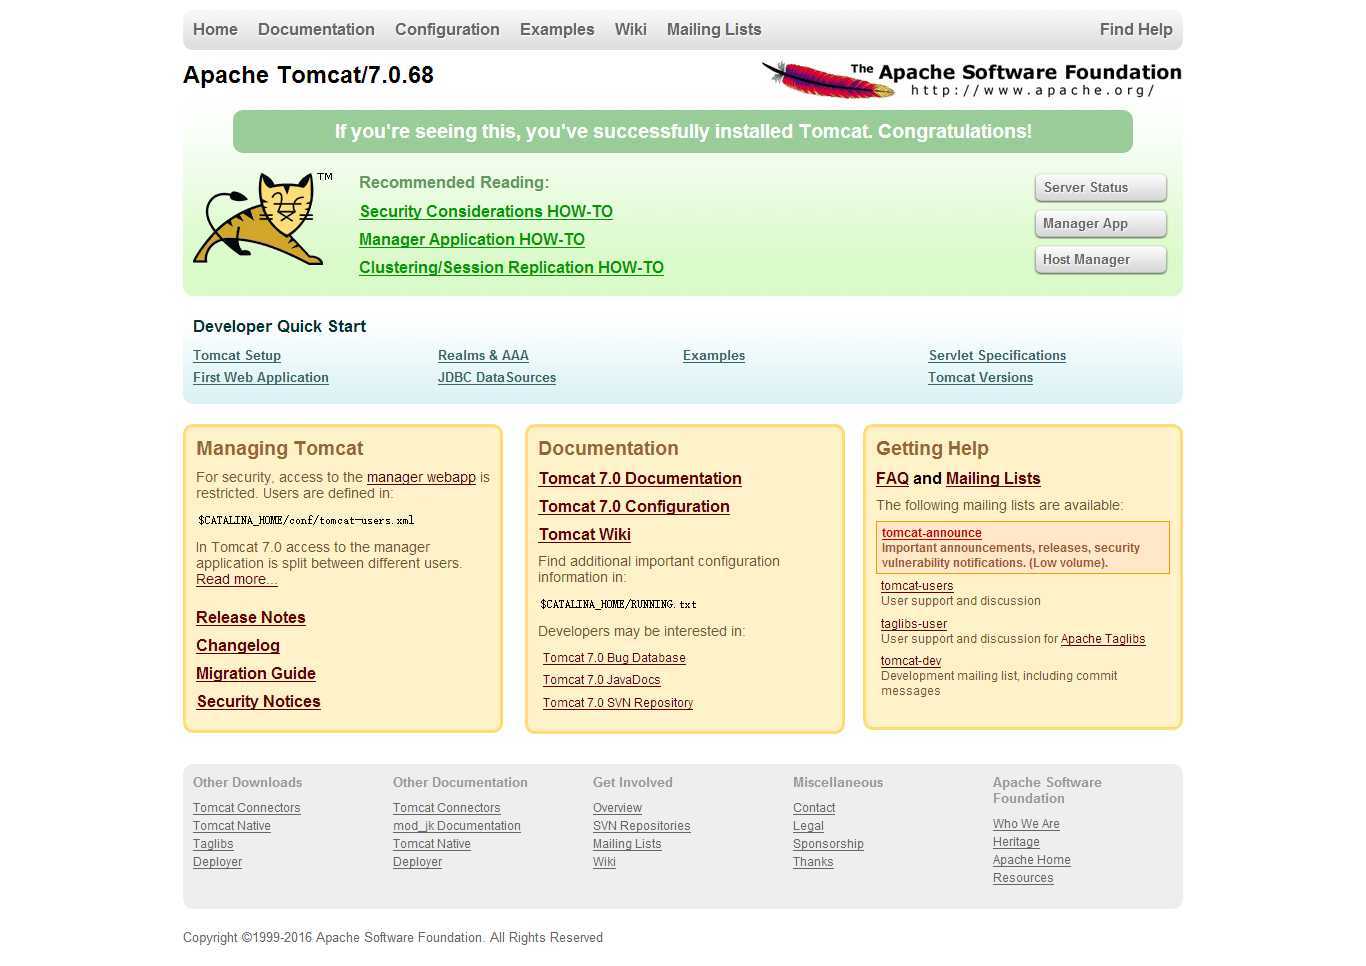Launch the Host Manager button
The width and height of the screenshot is (1366, 966).
[x=1100, y=260]
